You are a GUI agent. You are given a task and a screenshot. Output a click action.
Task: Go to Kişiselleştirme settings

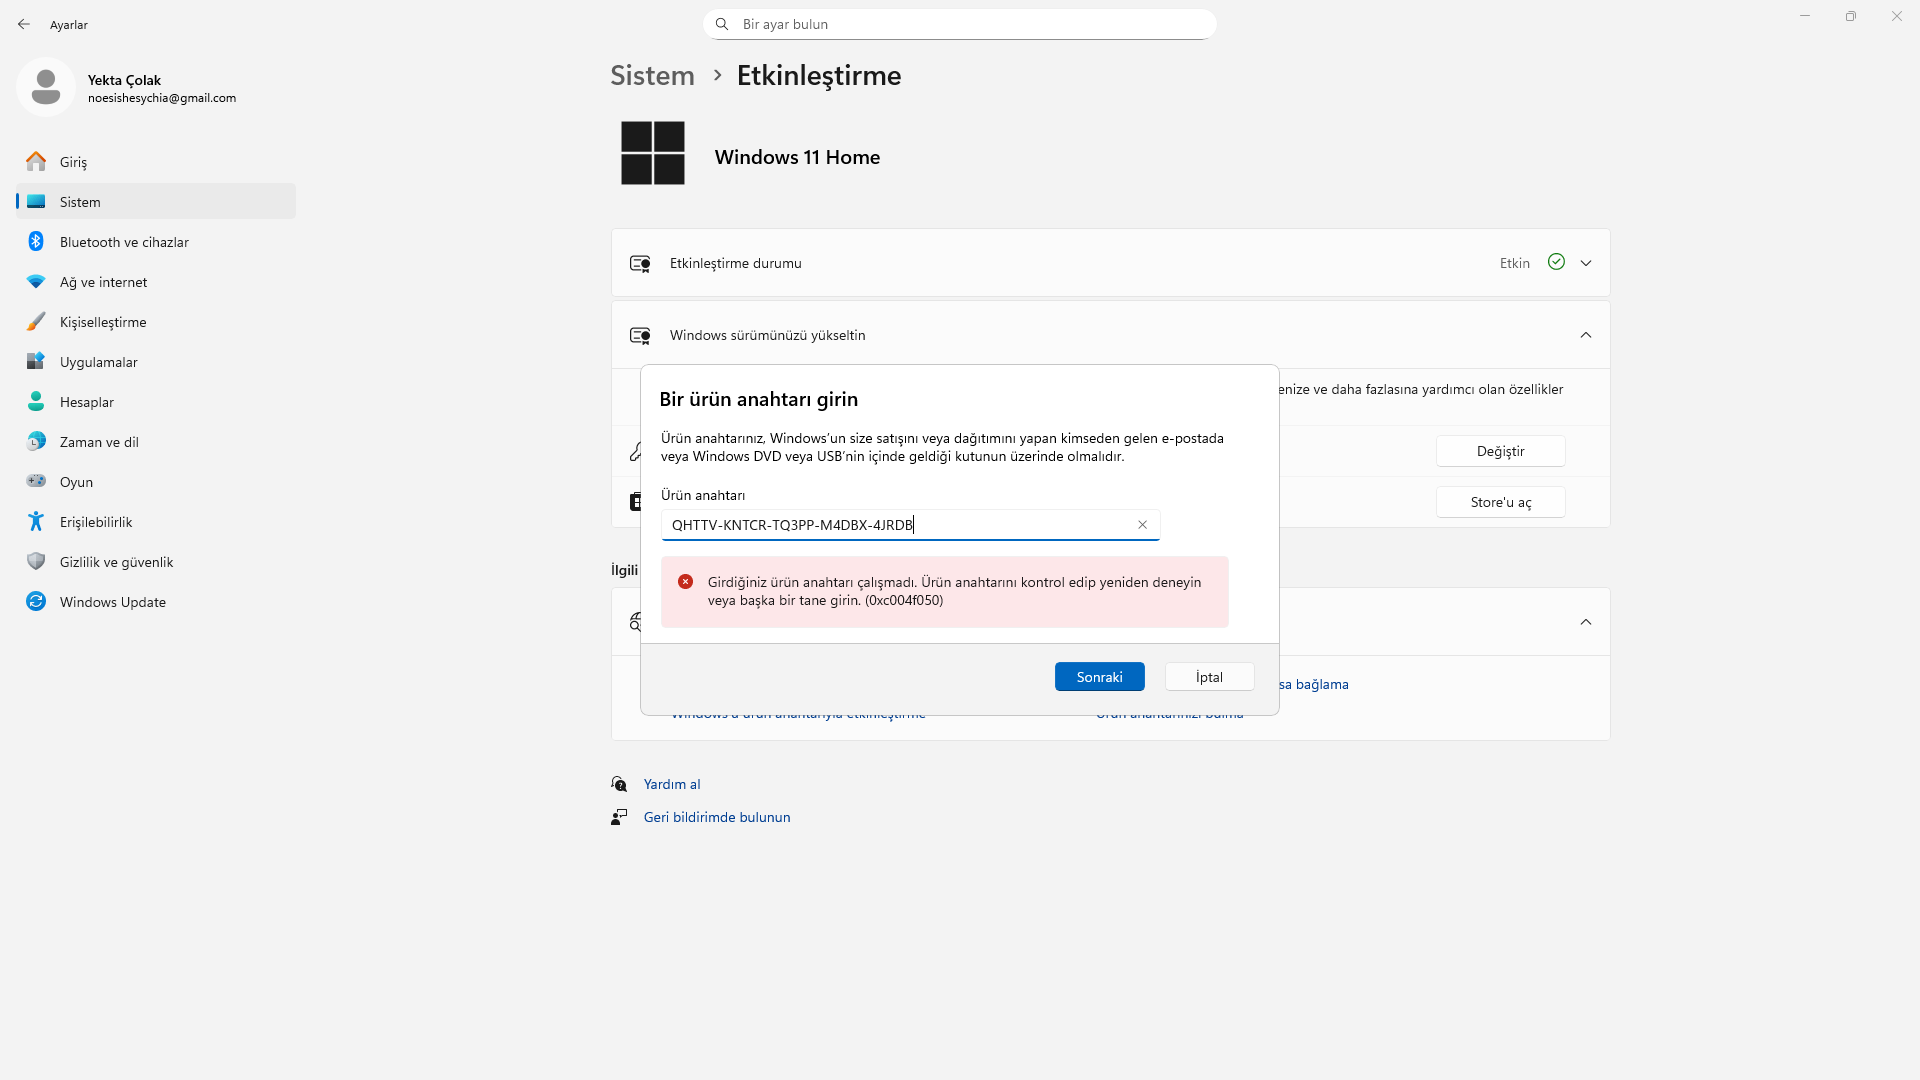pos(156,321)
